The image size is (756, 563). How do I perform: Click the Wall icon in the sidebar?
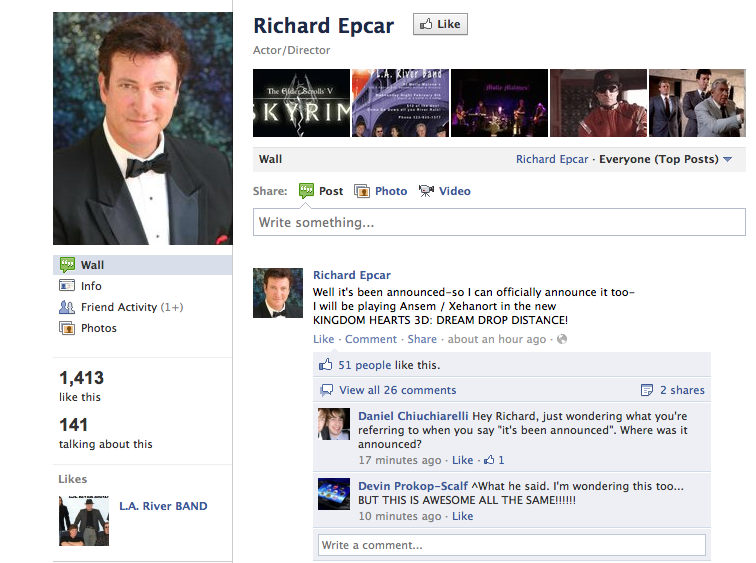pyautogui.click(x=67, y=265)
